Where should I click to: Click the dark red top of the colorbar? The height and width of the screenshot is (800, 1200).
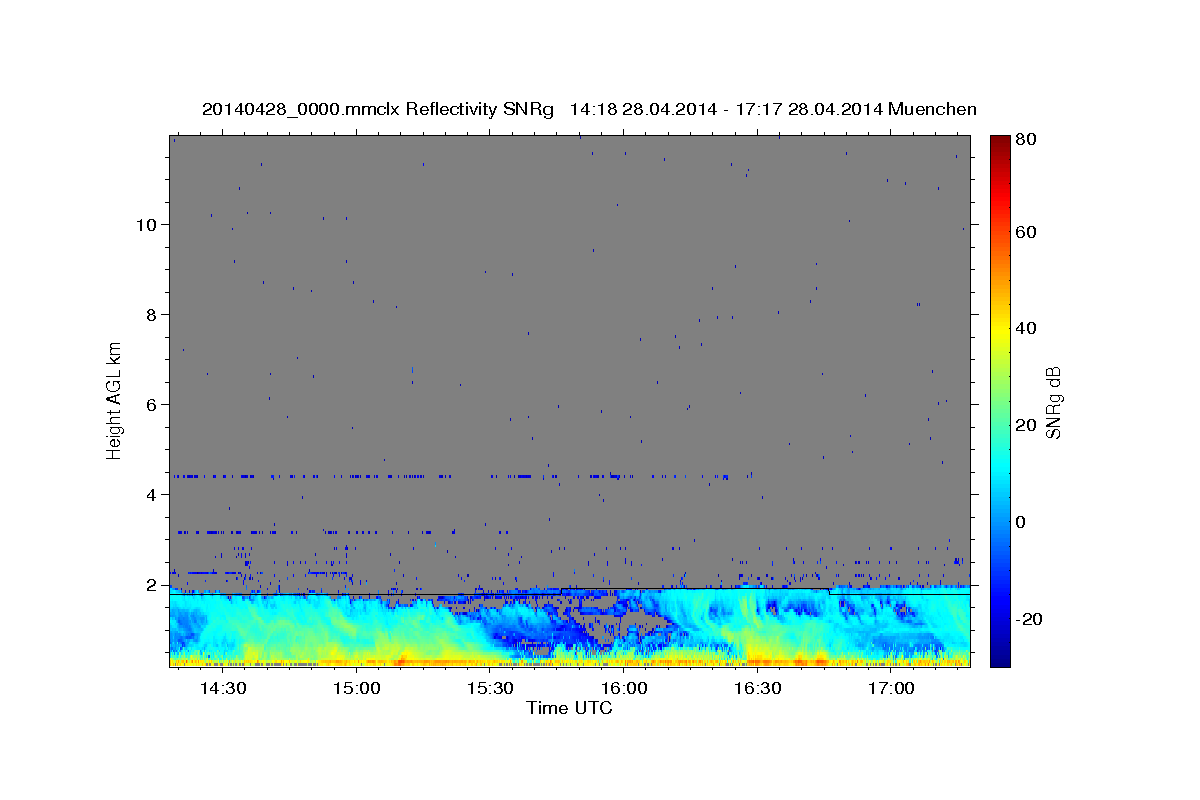[x=999, y=144]
